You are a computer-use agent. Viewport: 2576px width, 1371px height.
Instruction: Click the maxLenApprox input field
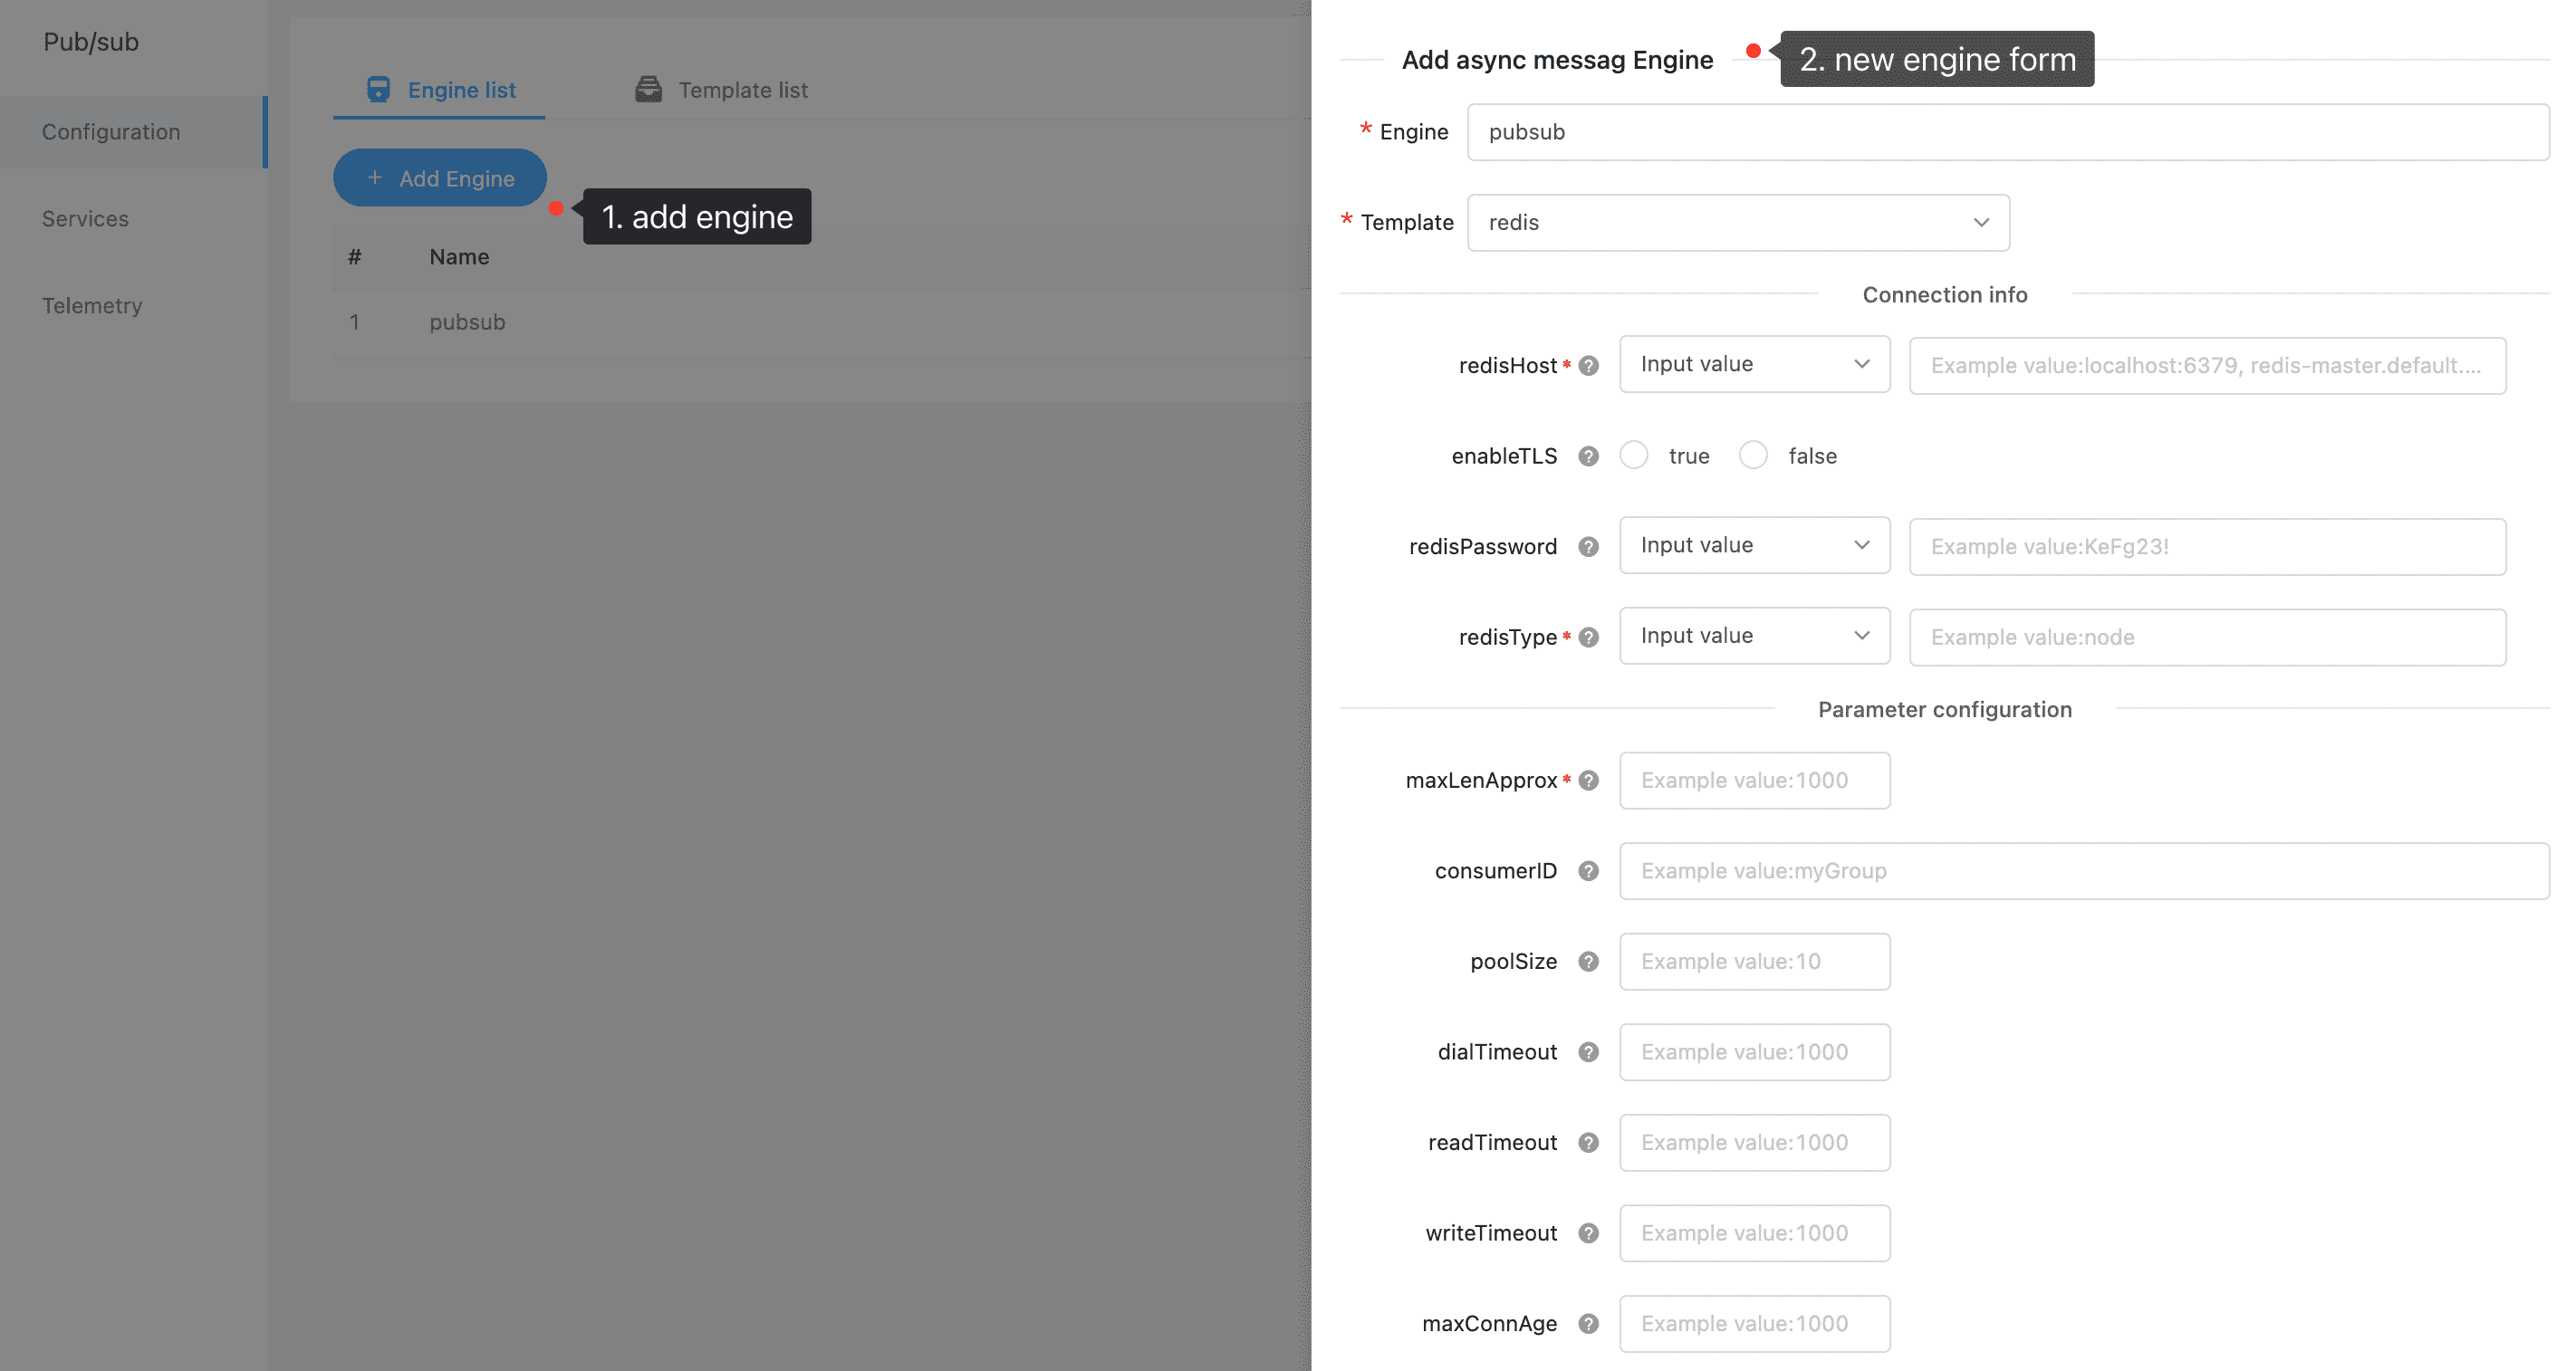tap(1754, 781)
